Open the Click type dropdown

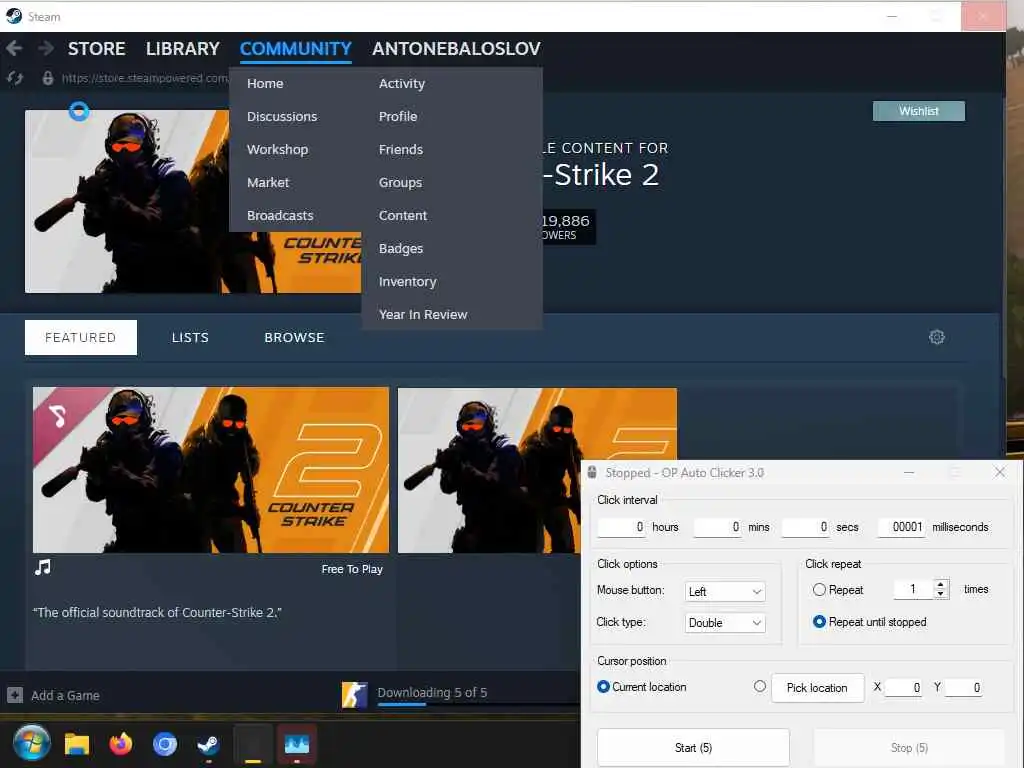click(x=725, y=622)
